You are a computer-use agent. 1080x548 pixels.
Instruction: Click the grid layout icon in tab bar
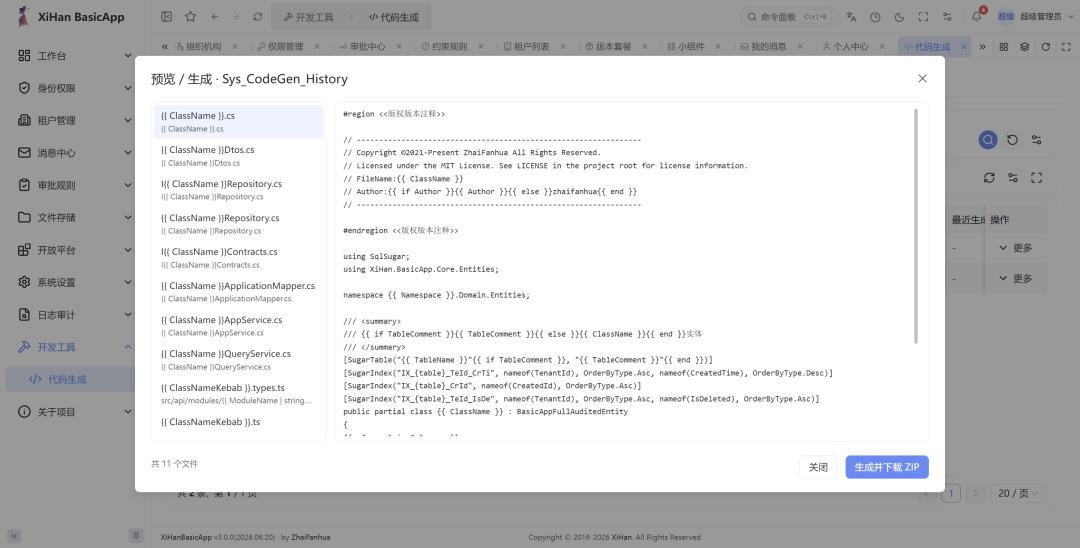(1004, 47)
